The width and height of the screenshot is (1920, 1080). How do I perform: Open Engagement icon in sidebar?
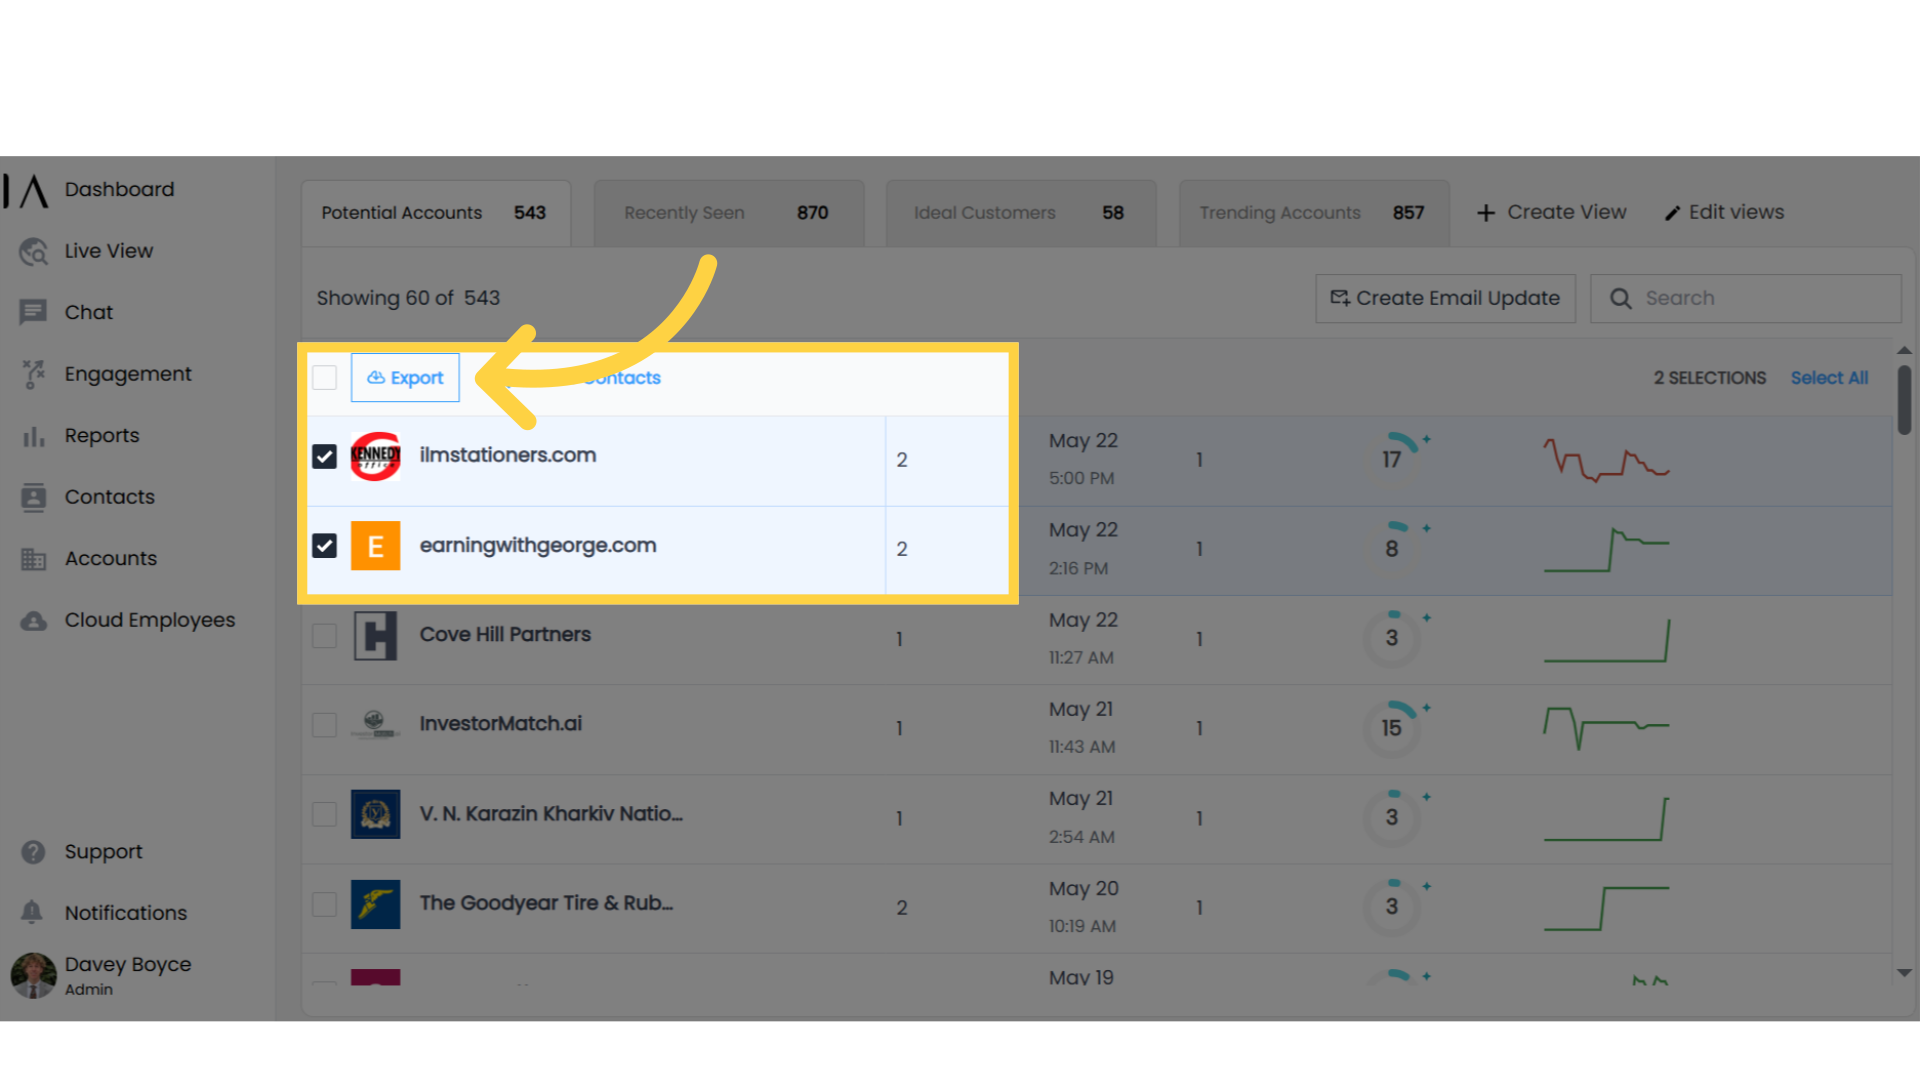click(33, 374)
